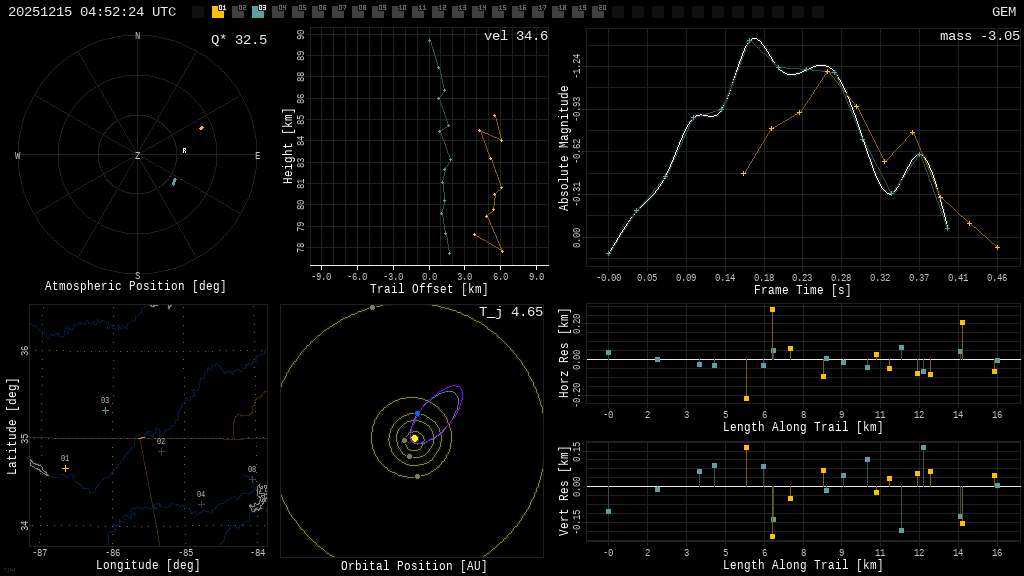The width and height of the screenshot is (1024, 576).
Task: Select the yellow station 01 indicator
Action: pos(218,12)
